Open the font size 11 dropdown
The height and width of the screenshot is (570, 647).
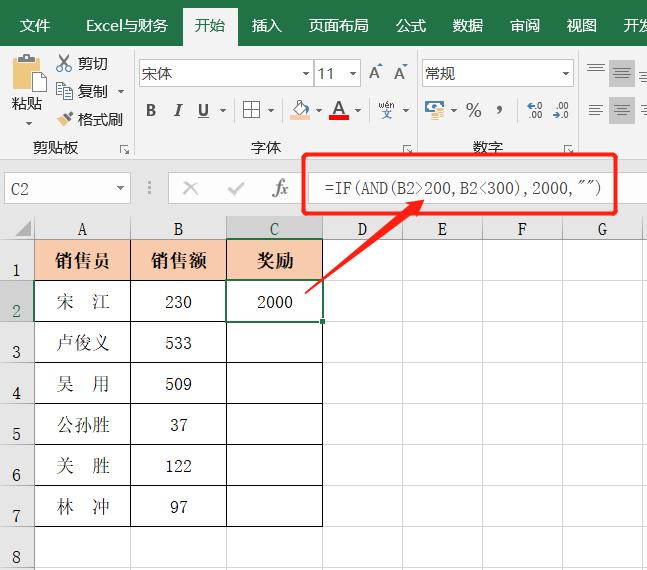pos(353,73)
